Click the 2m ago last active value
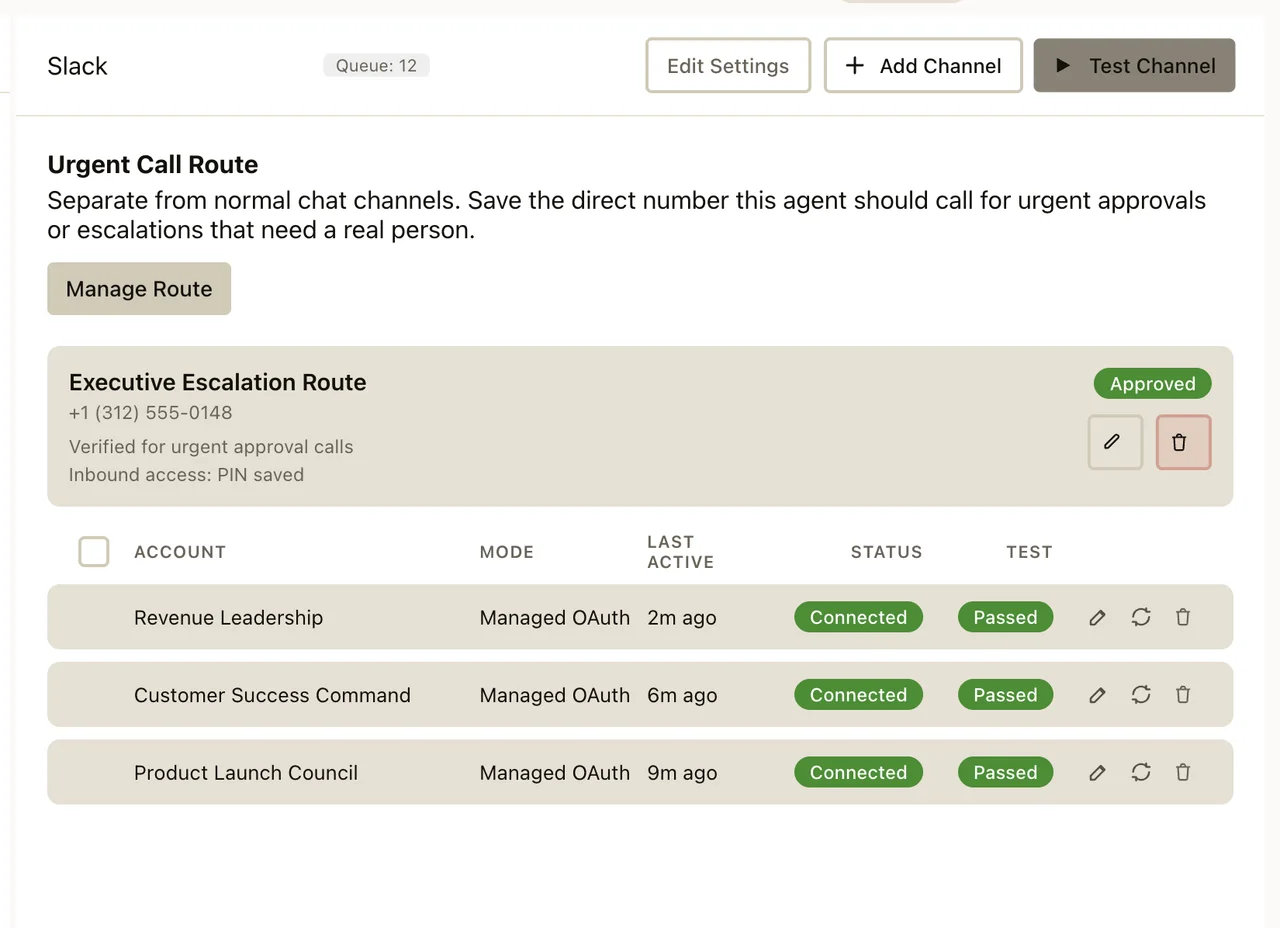Image resolution: width=1280 pixels, height=928 pixels. tap(682, 618)
